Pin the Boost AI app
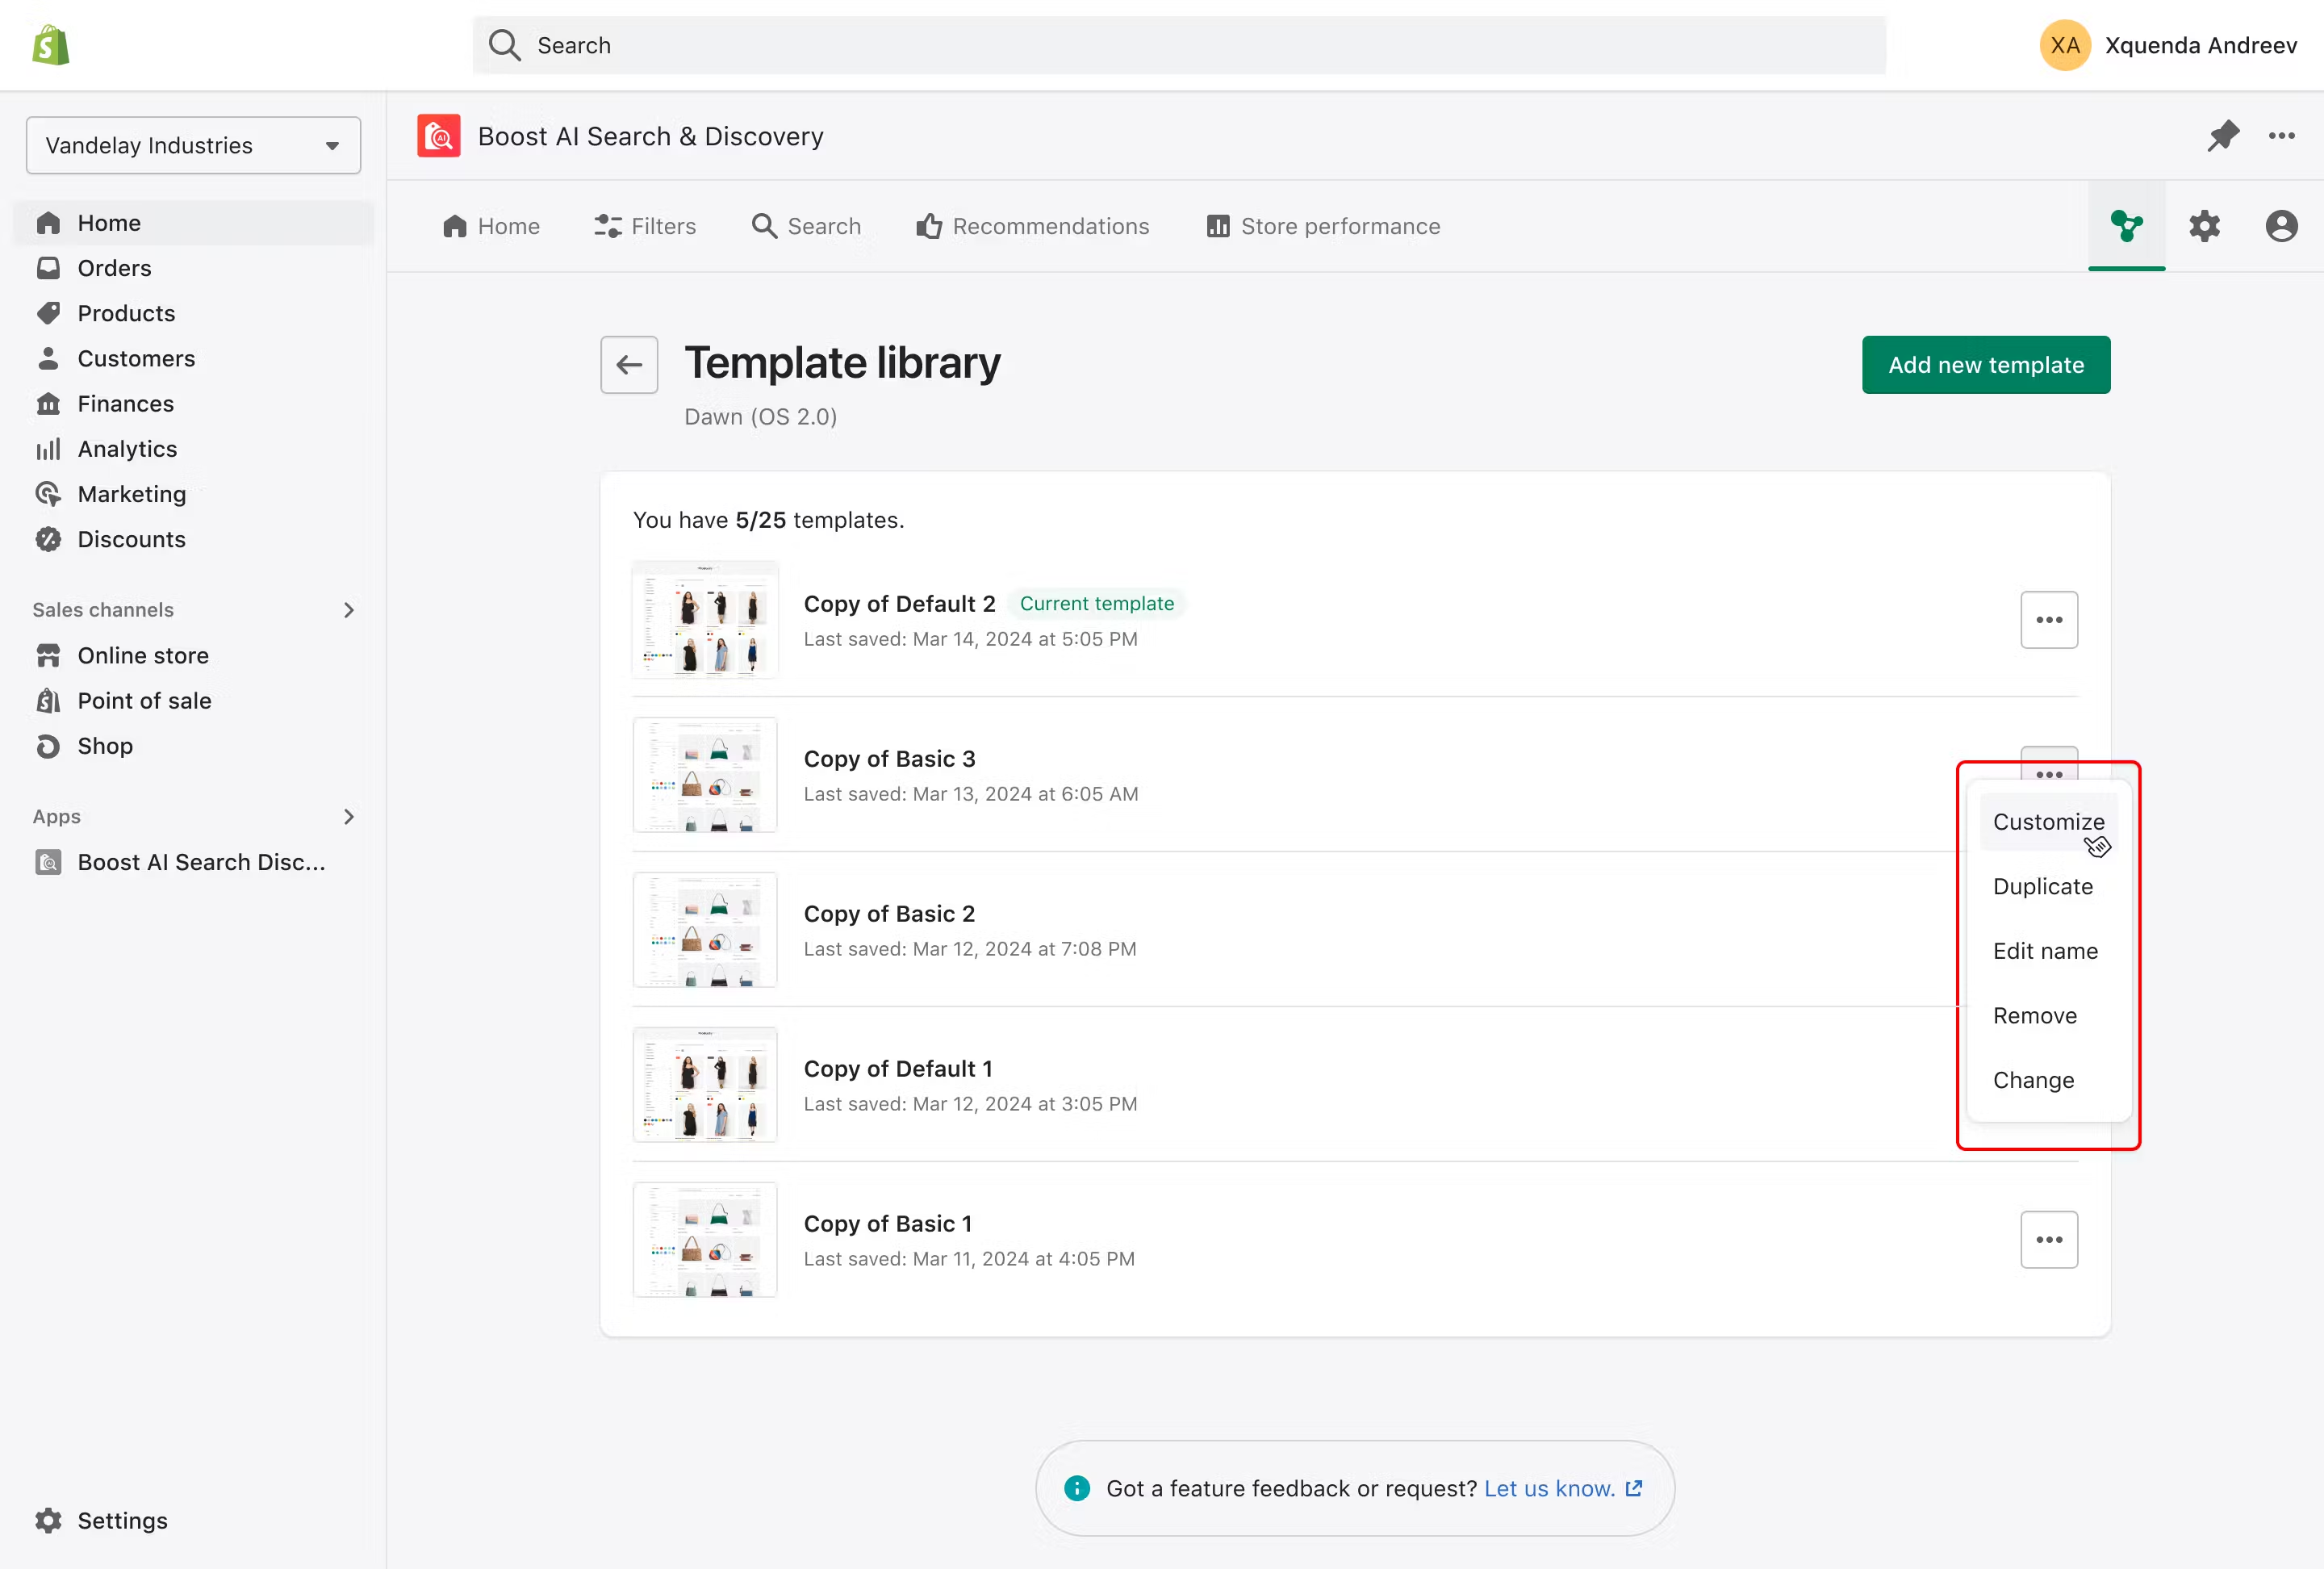 [2222, 136]
